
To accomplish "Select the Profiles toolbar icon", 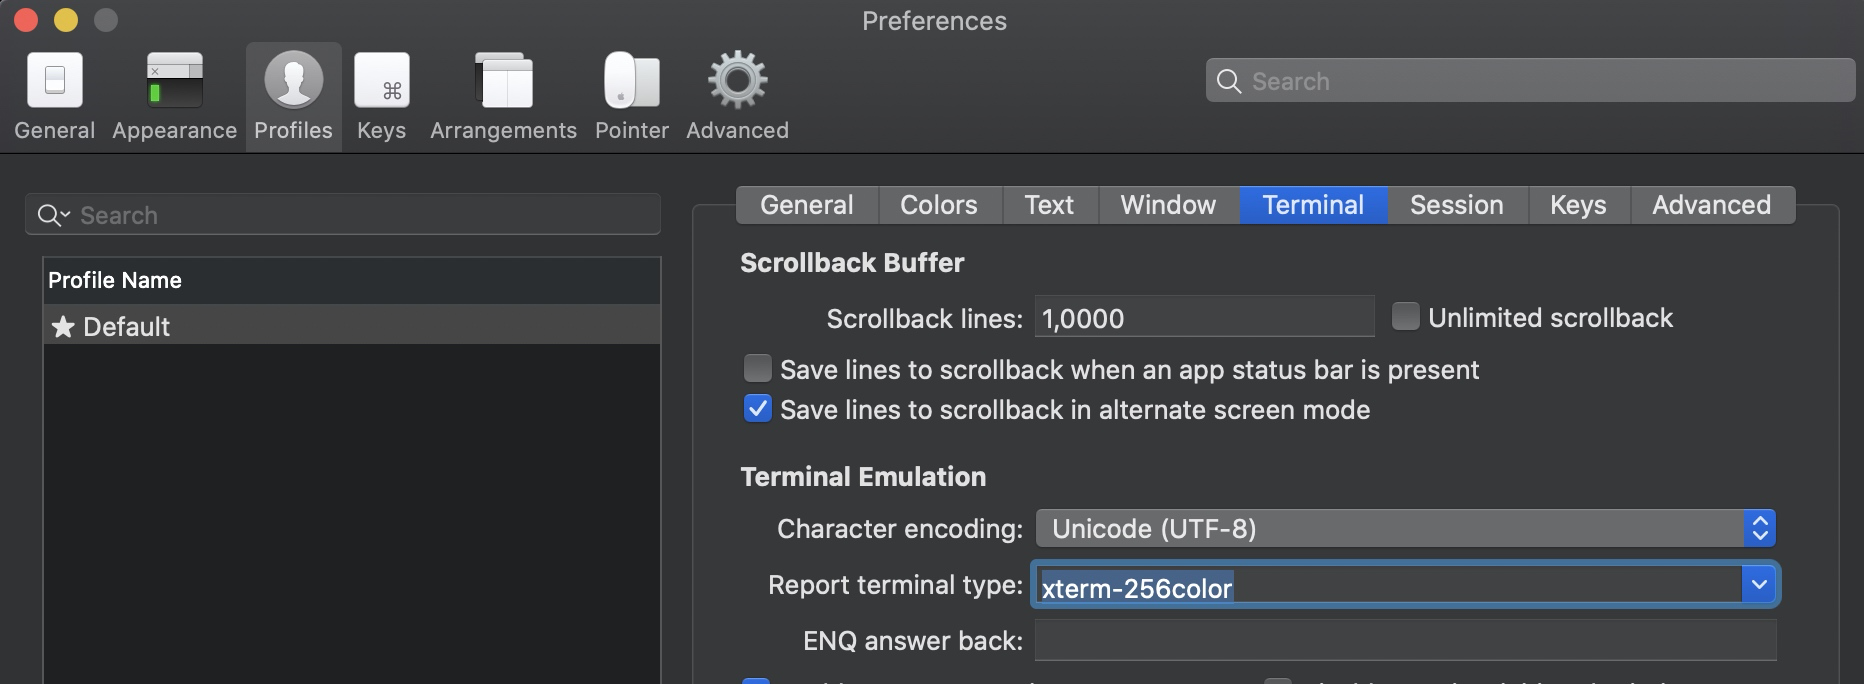I will tap(293, 81).
